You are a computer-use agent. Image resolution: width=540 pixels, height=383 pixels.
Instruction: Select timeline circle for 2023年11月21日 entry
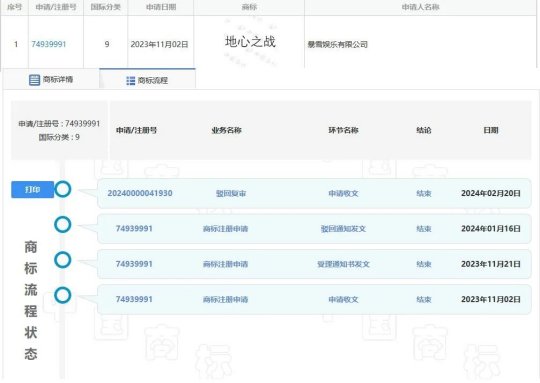(x=63, y=260)
